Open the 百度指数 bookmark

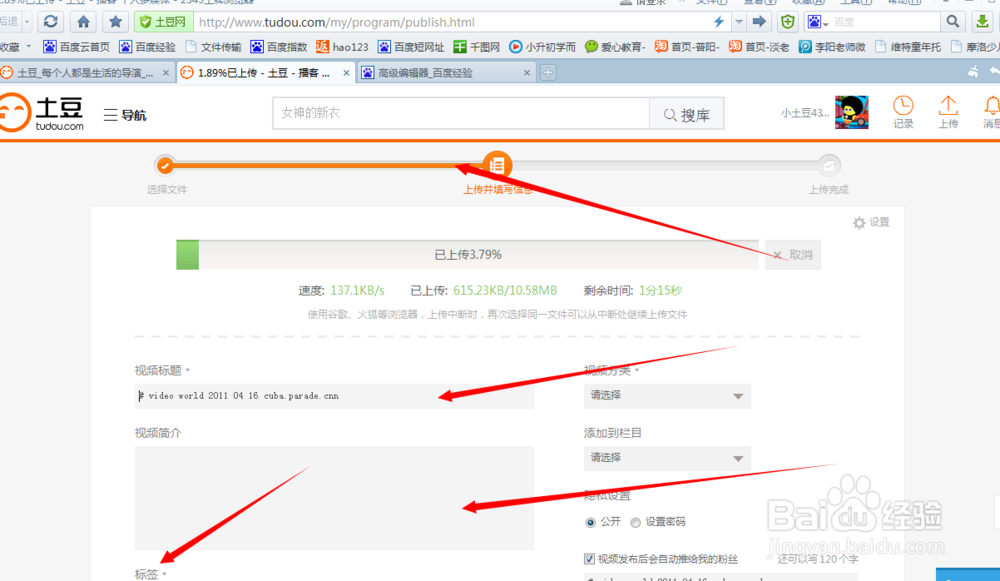pos(279,47)
